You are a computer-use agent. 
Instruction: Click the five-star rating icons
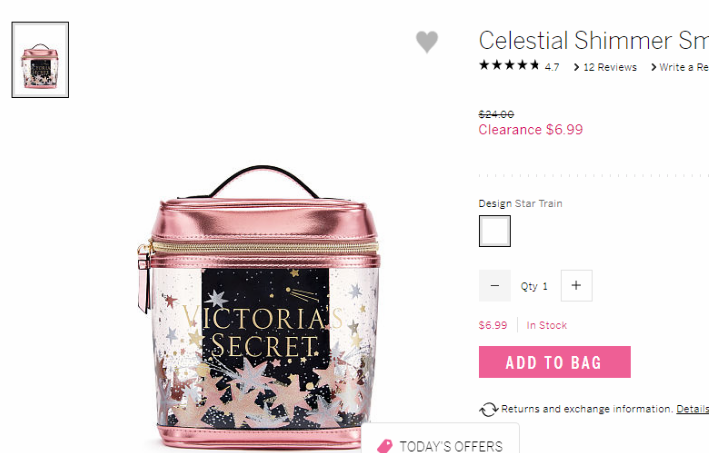(x=509, y=65)
